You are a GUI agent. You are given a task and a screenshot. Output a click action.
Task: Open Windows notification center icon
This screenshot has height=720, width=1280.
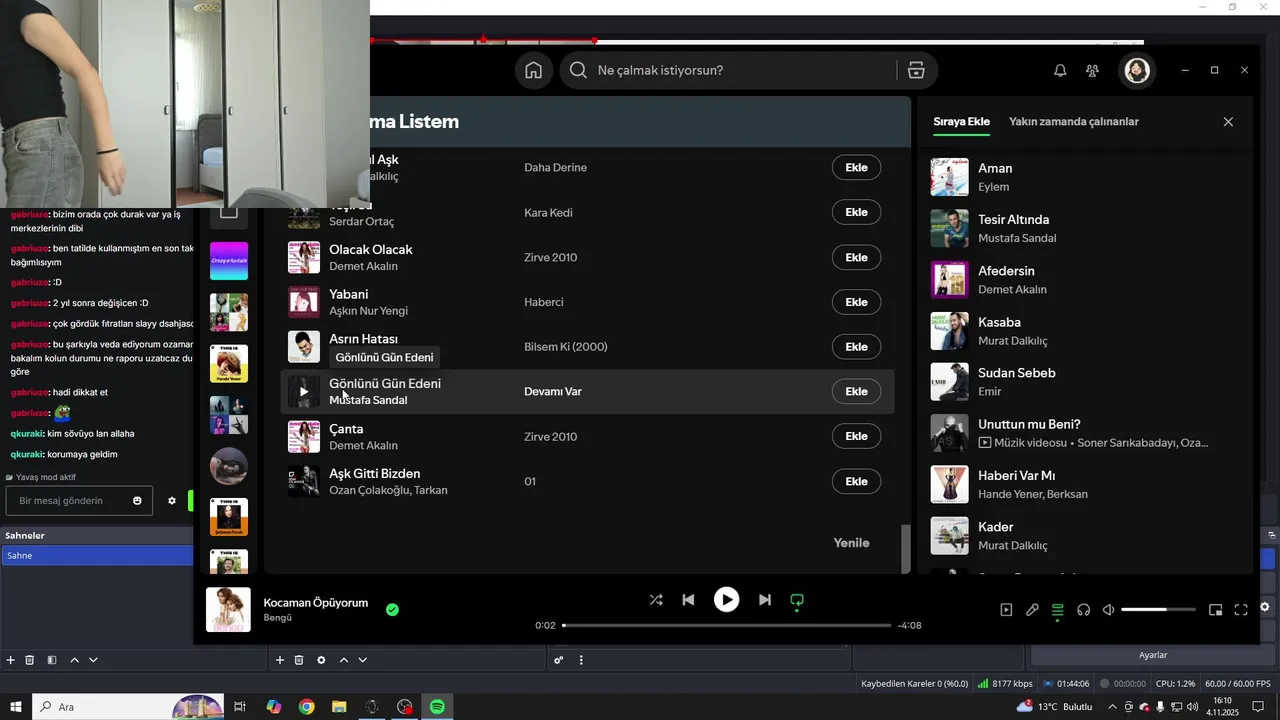tap(1258, 707)
